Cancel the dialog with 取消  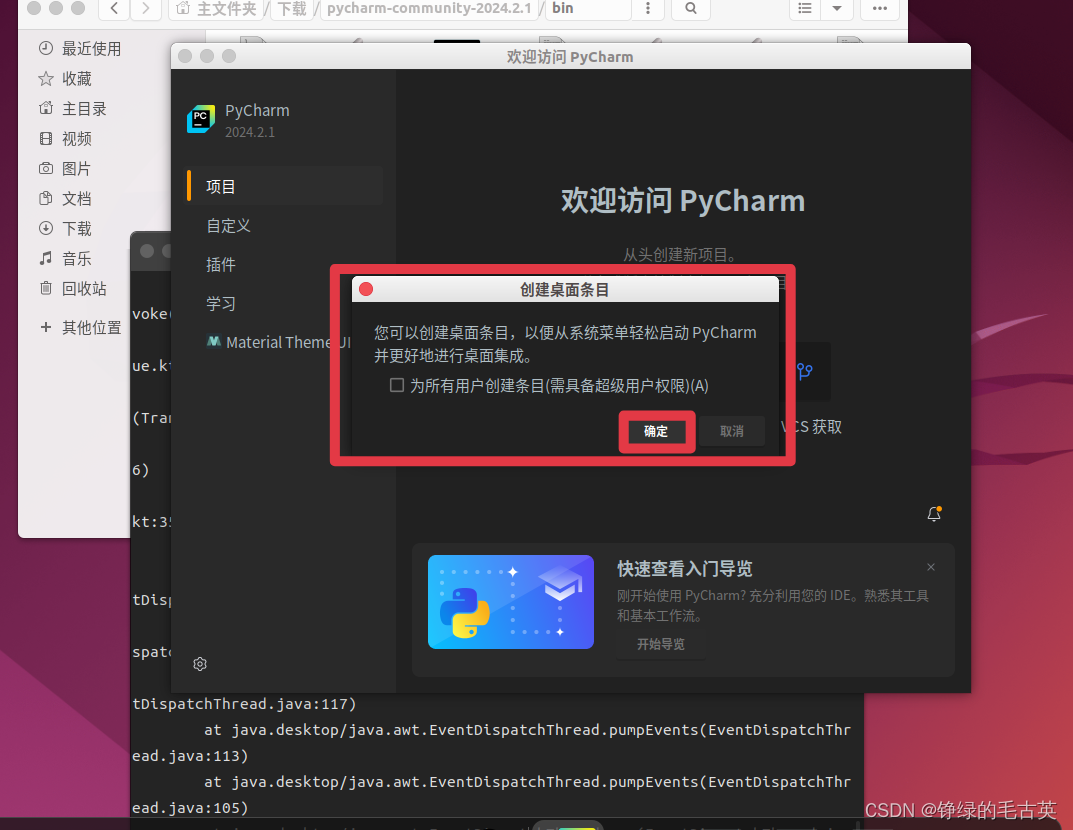pos(732,431)
